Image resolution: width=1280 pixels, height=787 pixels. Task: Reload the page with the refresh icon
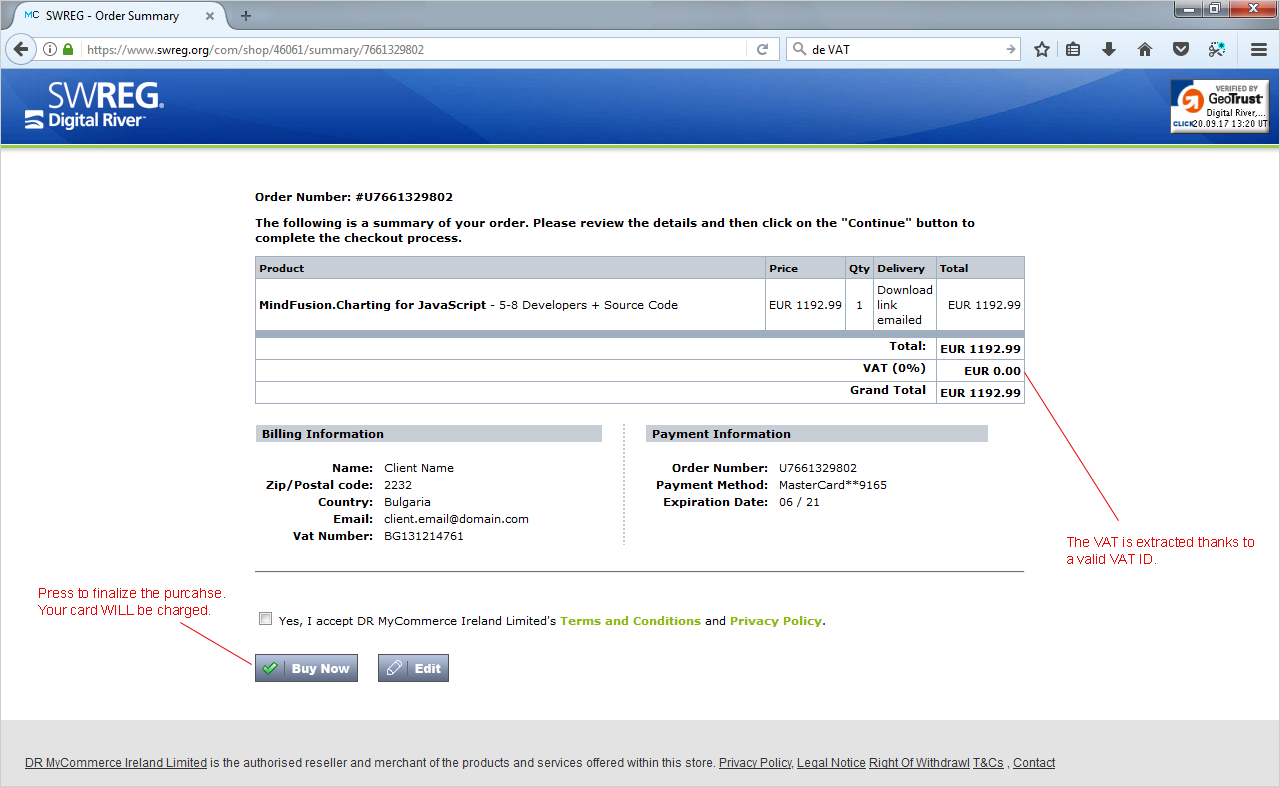pos(762,49)
